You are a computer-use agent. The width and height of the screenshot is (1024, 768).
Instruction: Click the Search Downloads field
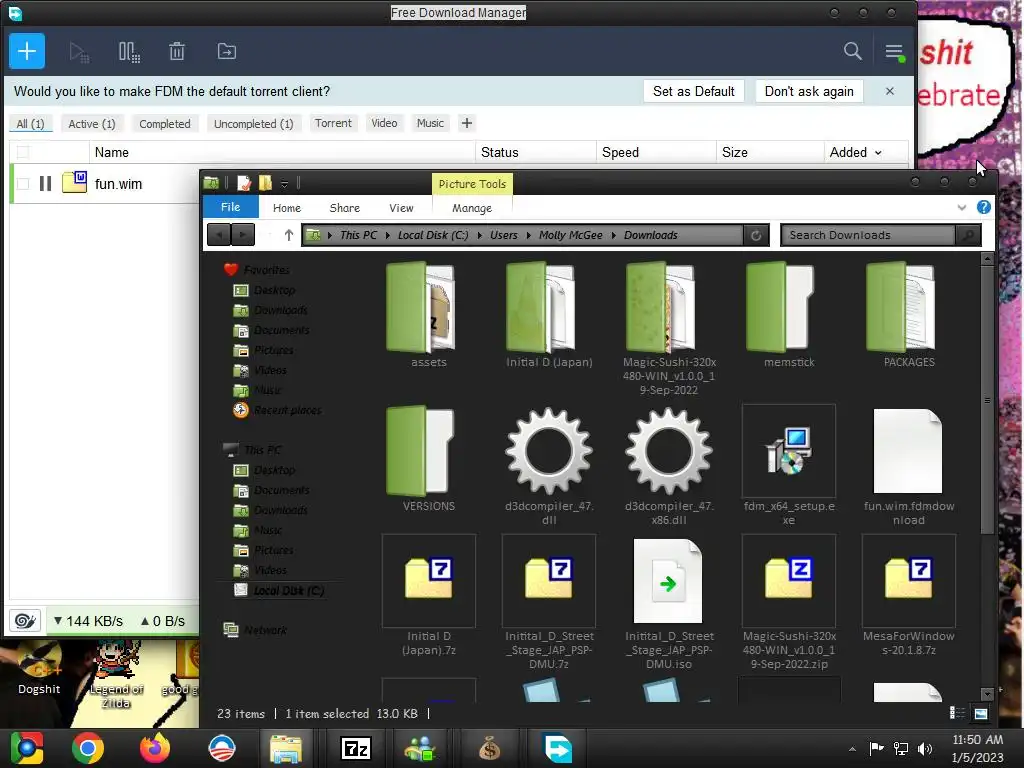869,235
